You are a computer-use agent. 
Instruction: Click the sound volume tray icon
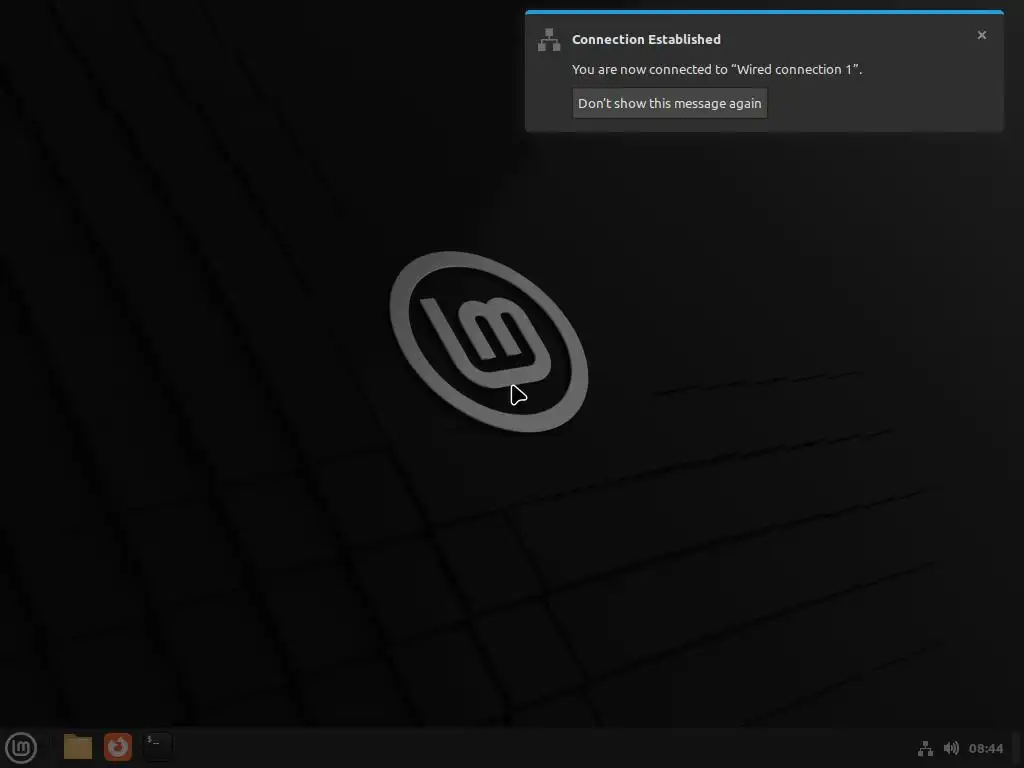coord(952,748)
